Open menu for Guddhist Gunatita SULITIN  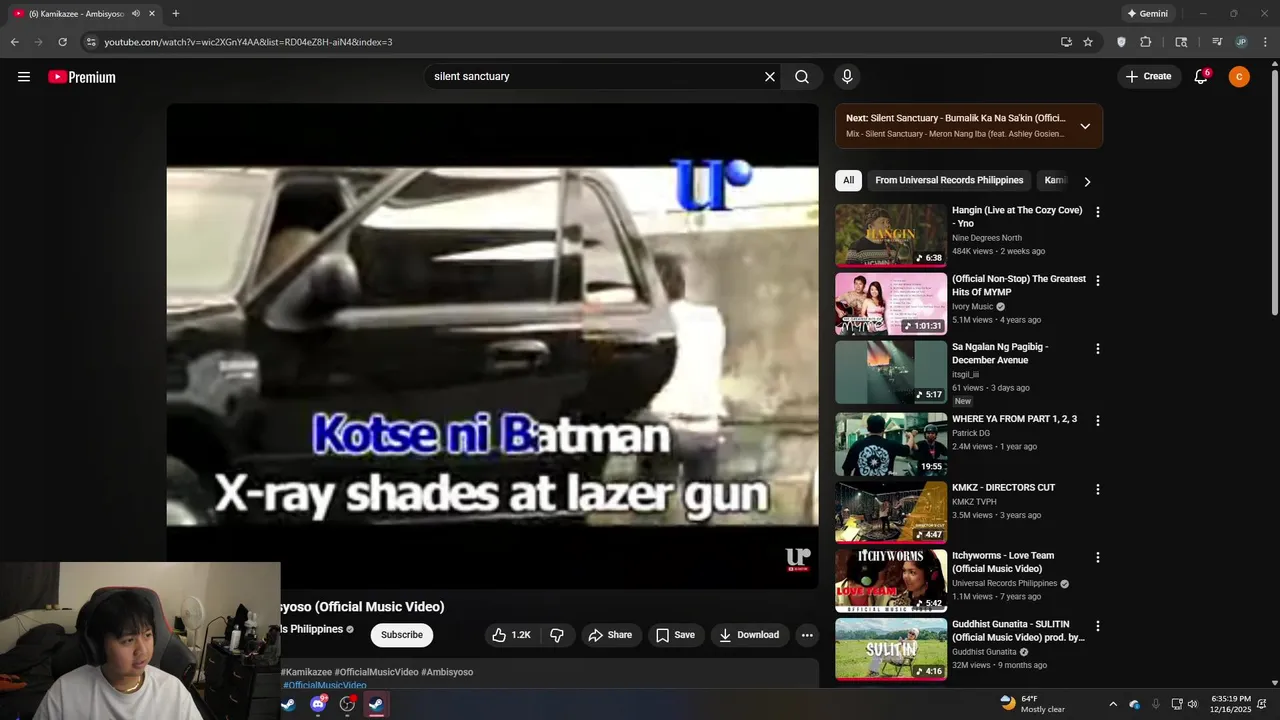1098,626
